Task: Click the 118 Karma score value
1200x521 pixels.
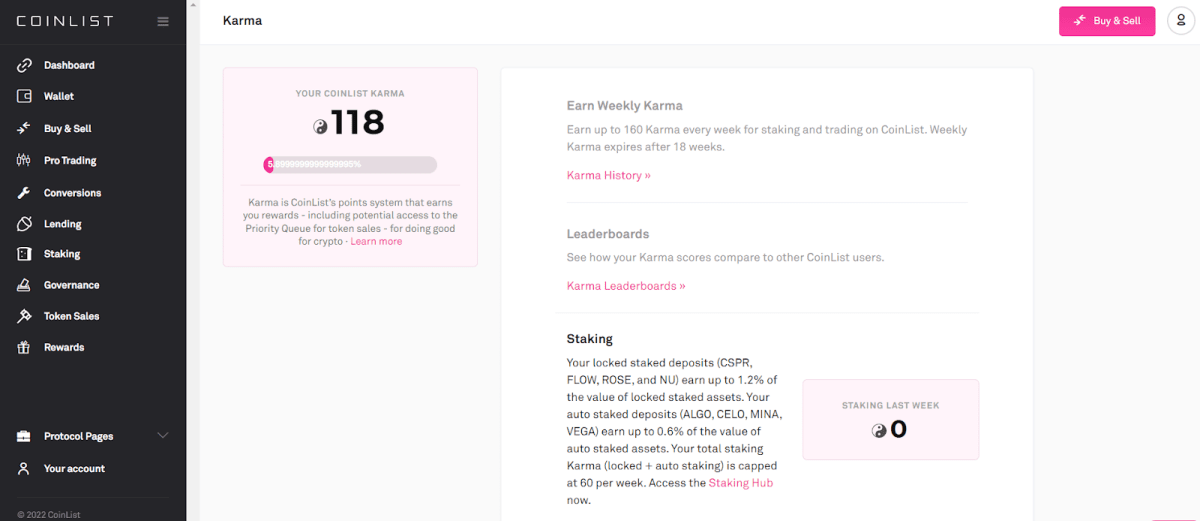Action: coord(358,123)
